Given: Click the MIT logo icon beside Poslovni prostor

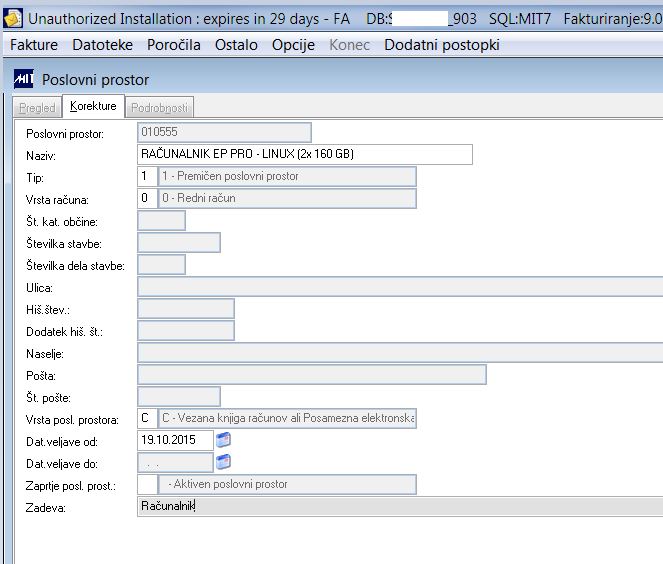Looking at the screenshot, I should [x=23, y=79].
